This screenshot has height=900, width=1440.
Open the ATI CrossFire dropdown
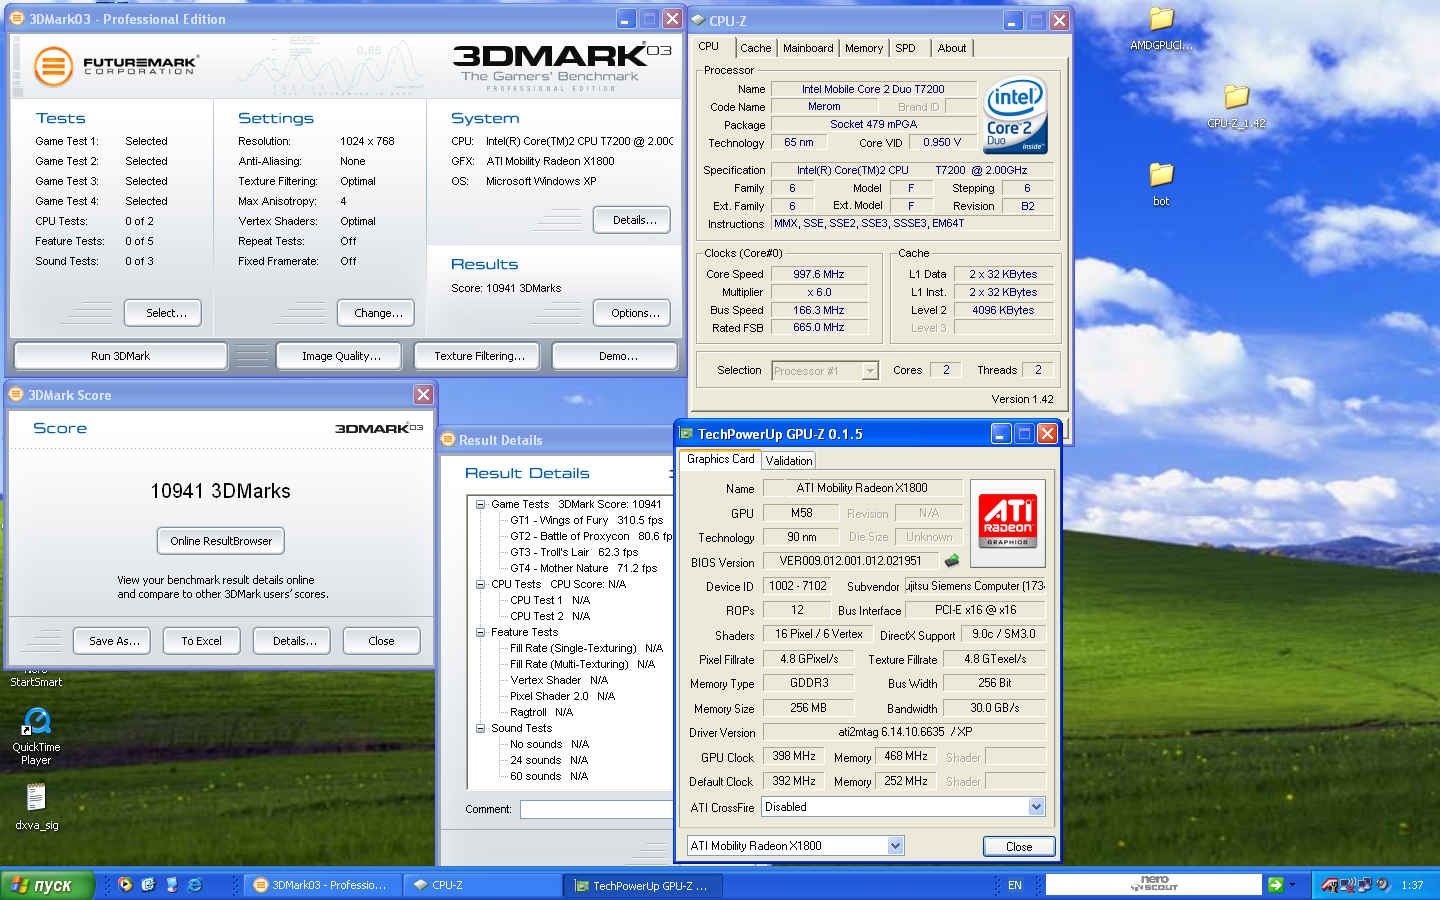[x=1036, y=807]
